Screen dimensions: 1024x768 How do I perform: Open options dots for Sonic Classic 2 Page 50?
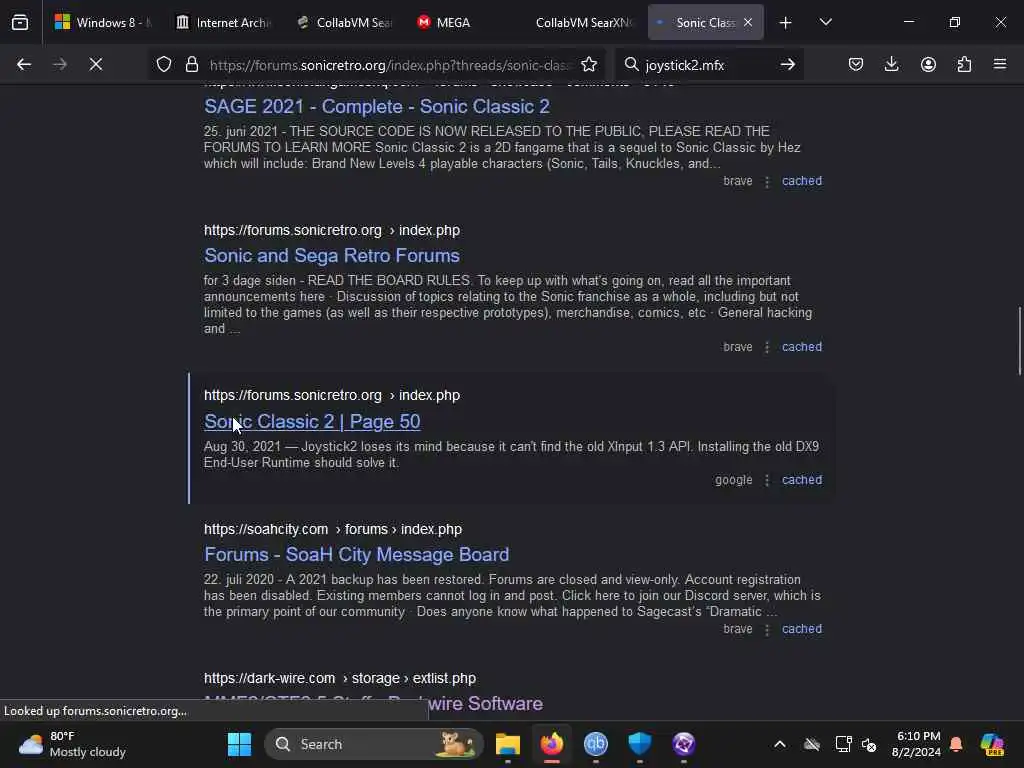tap(767, 480)
